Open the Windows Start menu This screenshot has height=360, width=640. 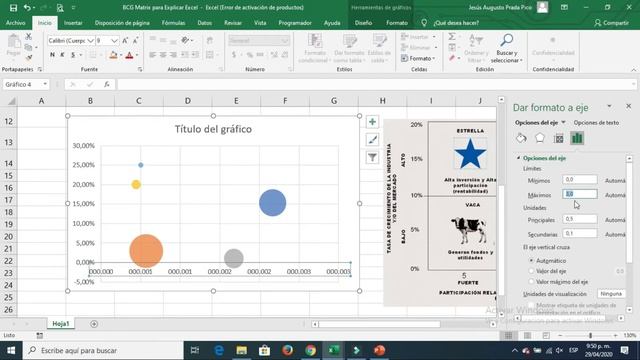11,350
